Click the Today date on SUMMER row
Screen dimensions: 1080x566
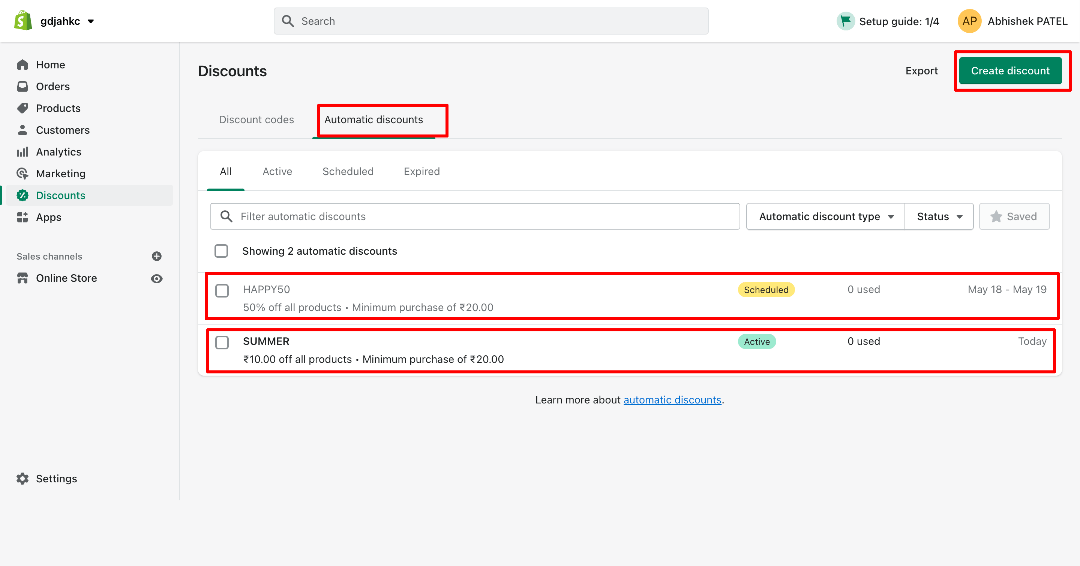click(1032, 341)
